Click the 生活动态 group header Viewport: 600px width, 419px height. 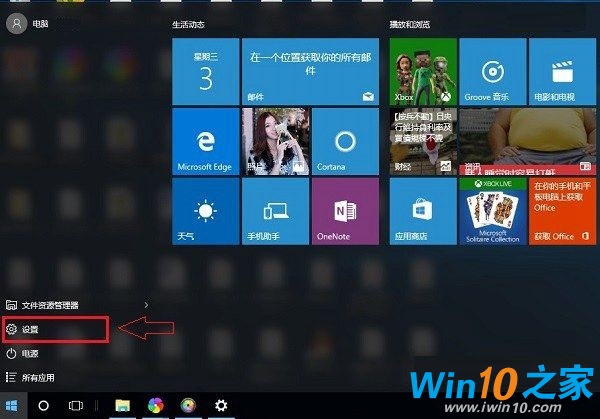188,25
